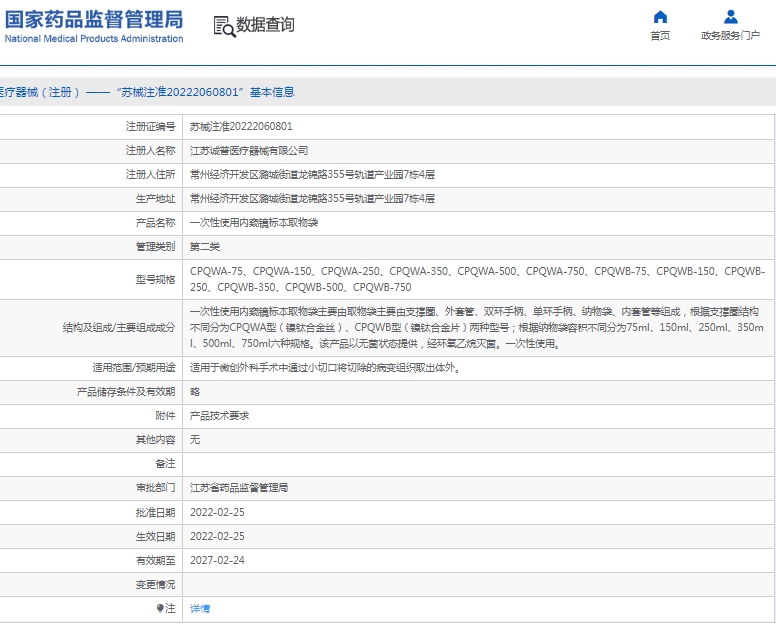776x630 pixels.
Task: Click the 适用范围 intended use text
Action: pyautogui.click(x=325, y=367)
